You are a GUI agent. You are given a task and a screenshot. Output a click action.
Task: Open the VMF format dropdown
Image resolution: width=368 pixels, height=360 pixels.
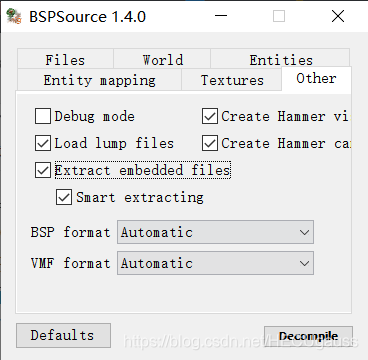[215, 263]
